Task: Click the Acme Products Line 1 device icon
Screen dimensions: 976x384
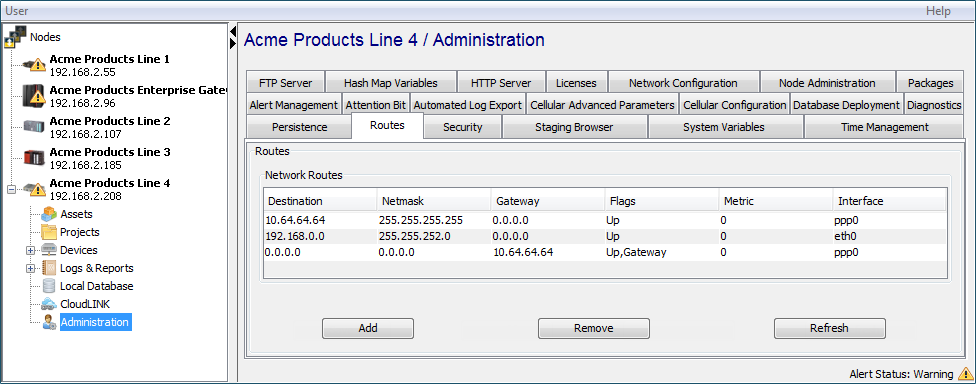Action: pyautogui.click(x=34, y=65)
